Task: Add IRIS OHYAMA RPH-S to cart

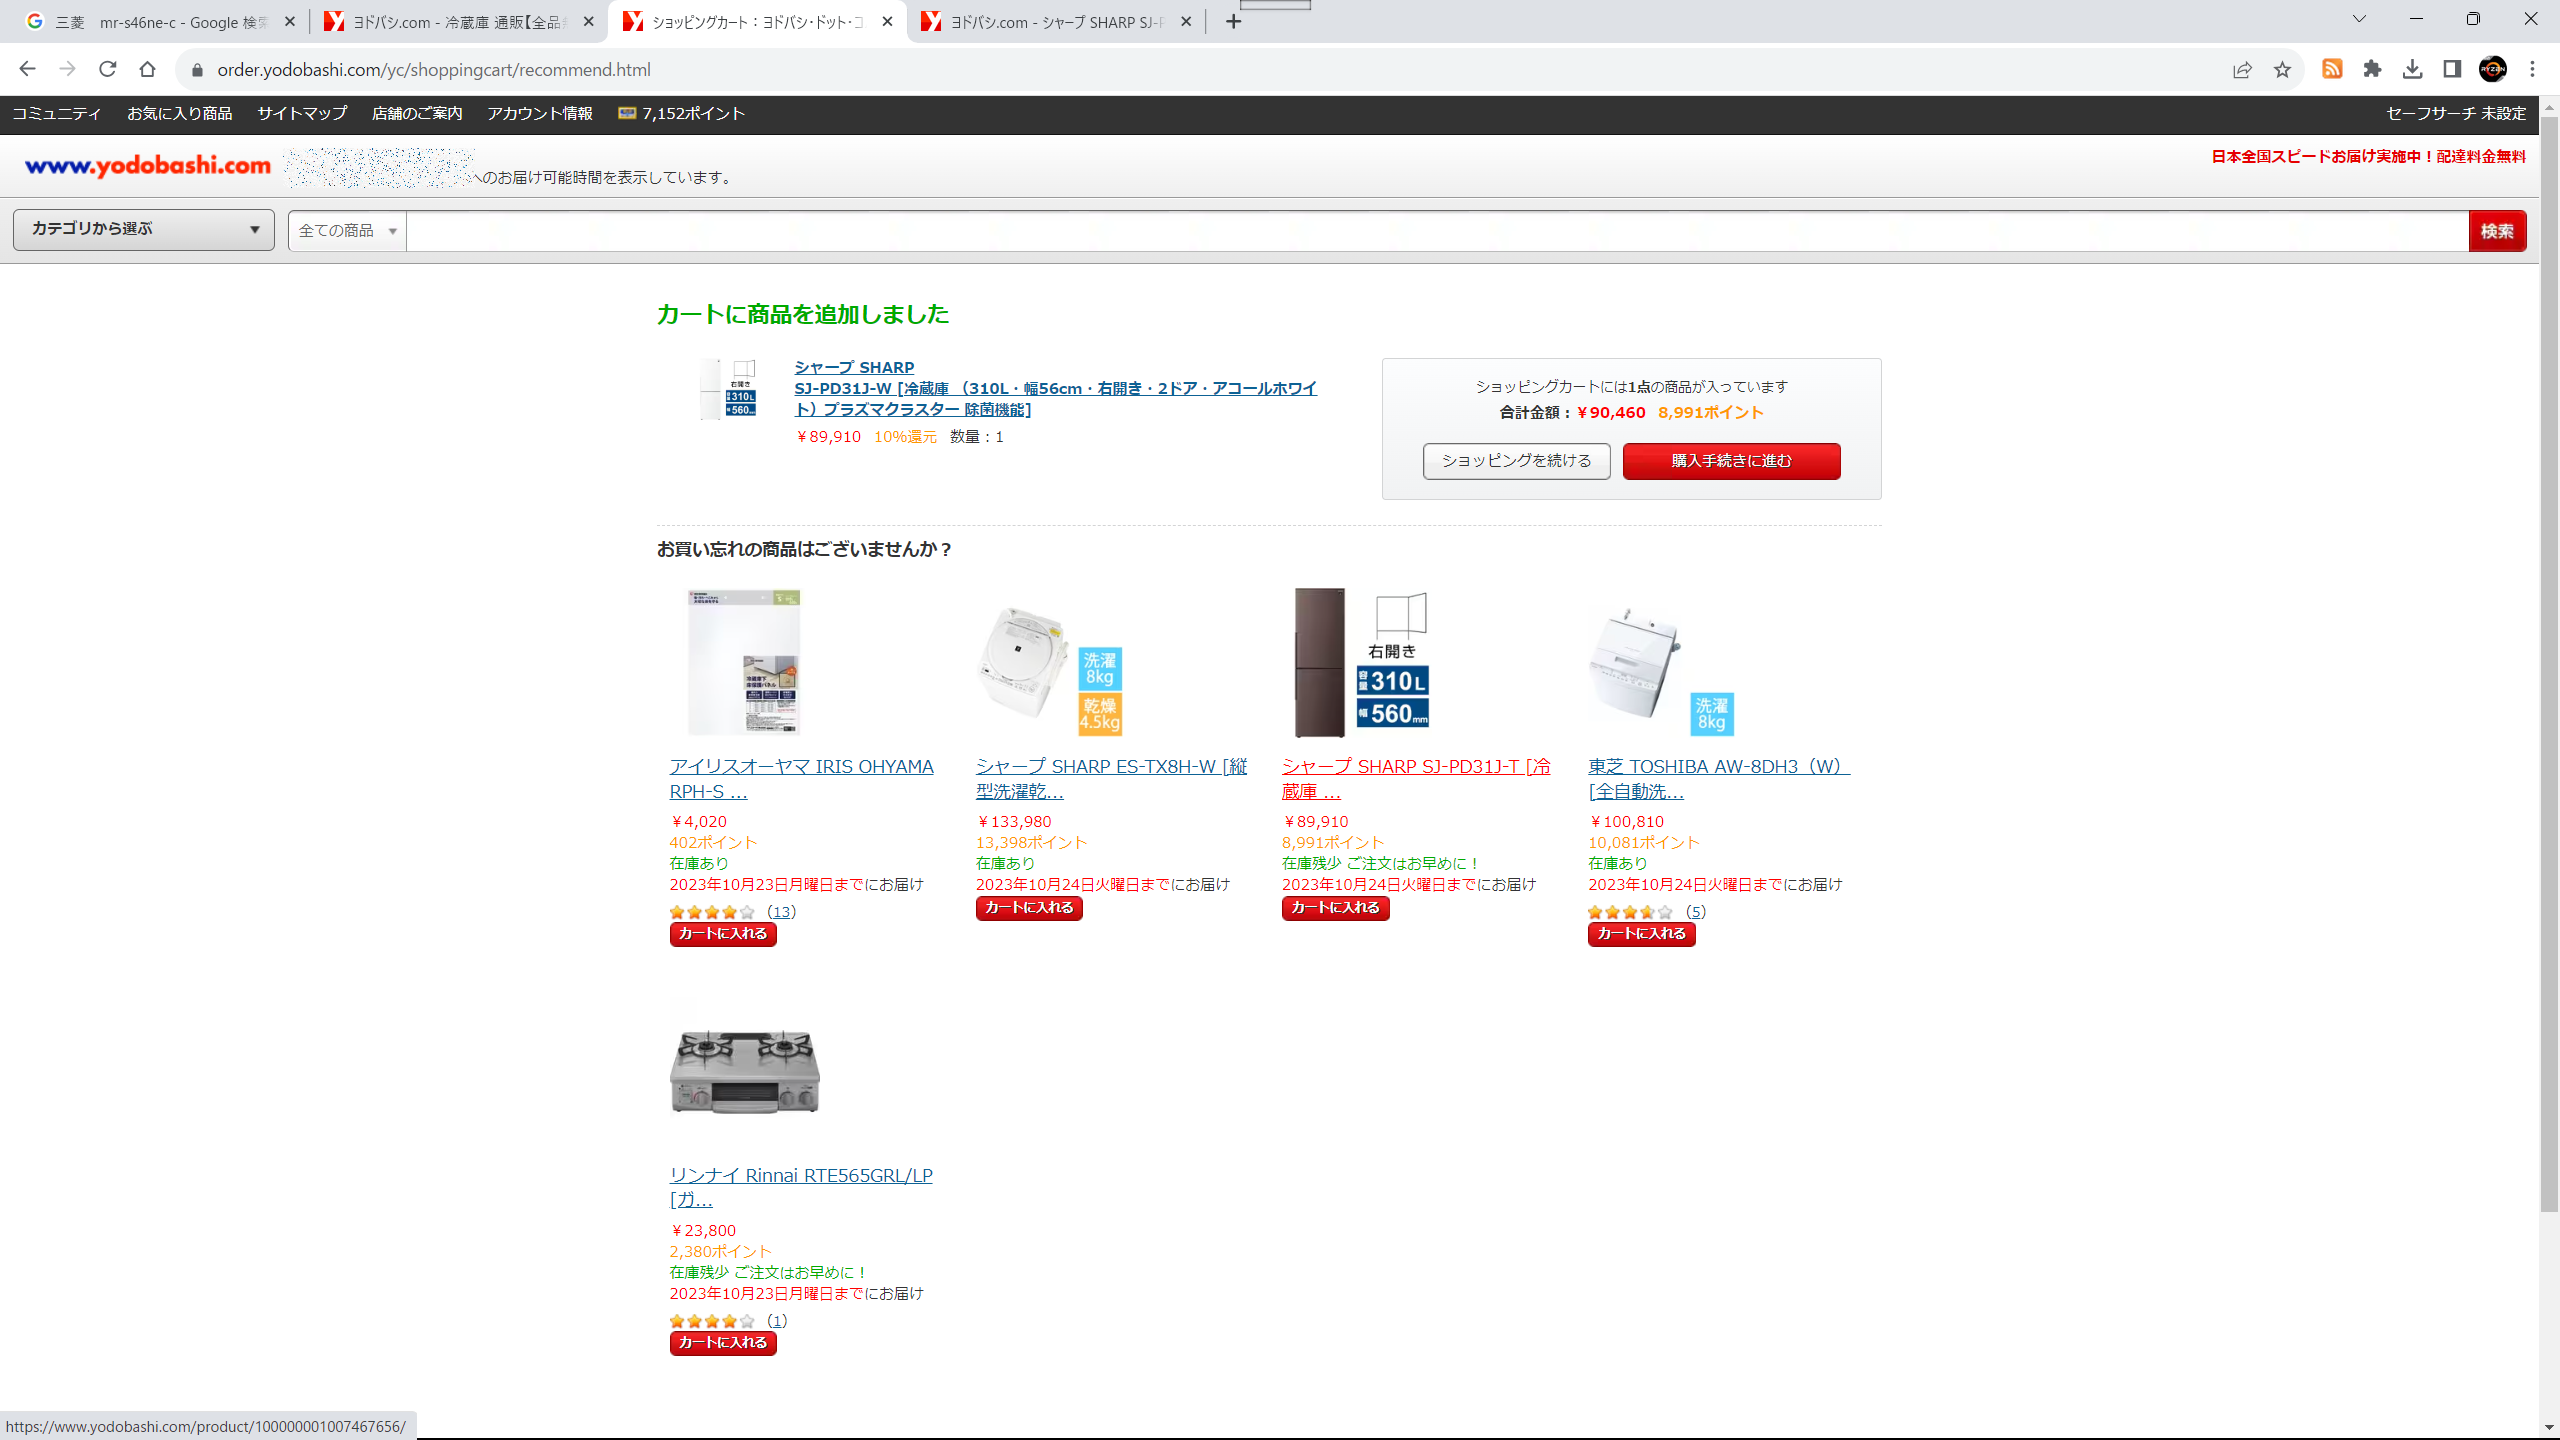Action: (x=723, y=934)
